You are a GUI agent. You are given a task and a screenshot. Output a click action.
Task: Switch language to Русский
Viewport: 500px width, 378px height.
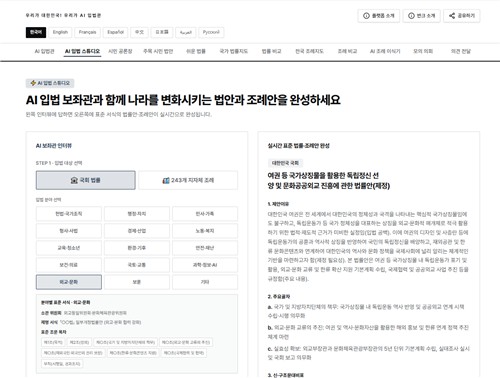(x=211, y=32)
